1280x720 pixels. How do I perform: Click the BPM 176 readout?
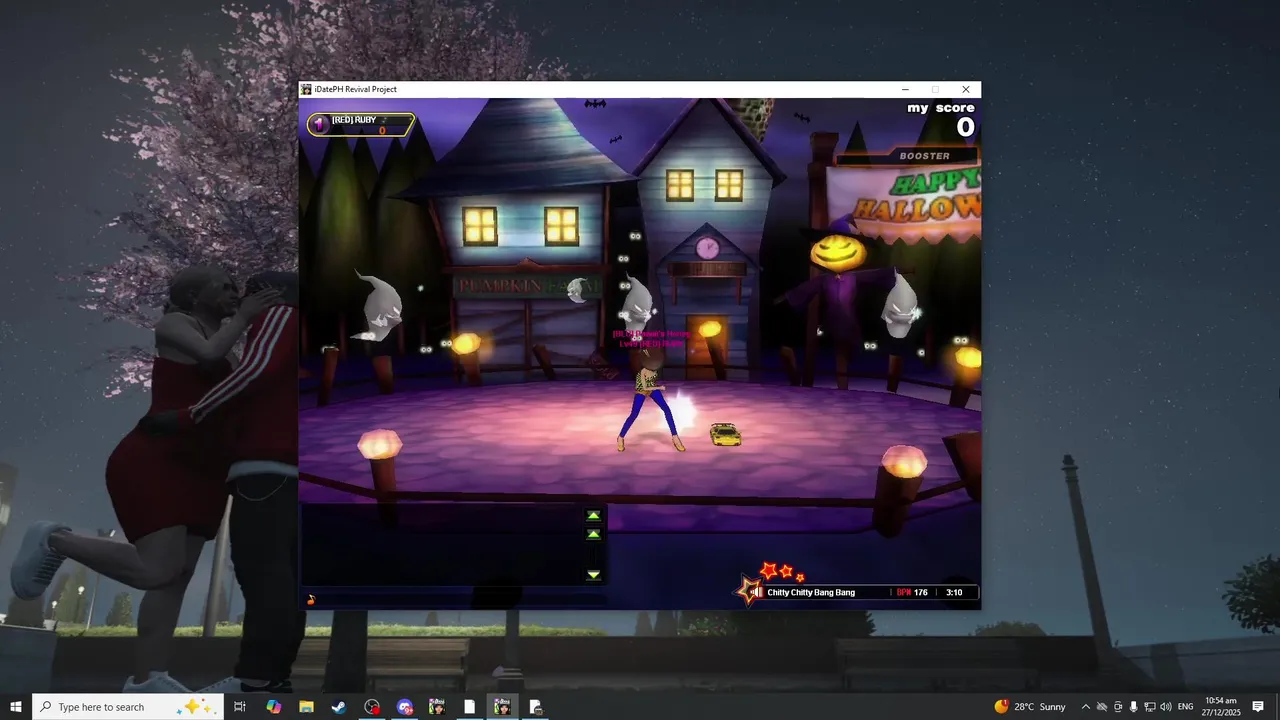911,592
